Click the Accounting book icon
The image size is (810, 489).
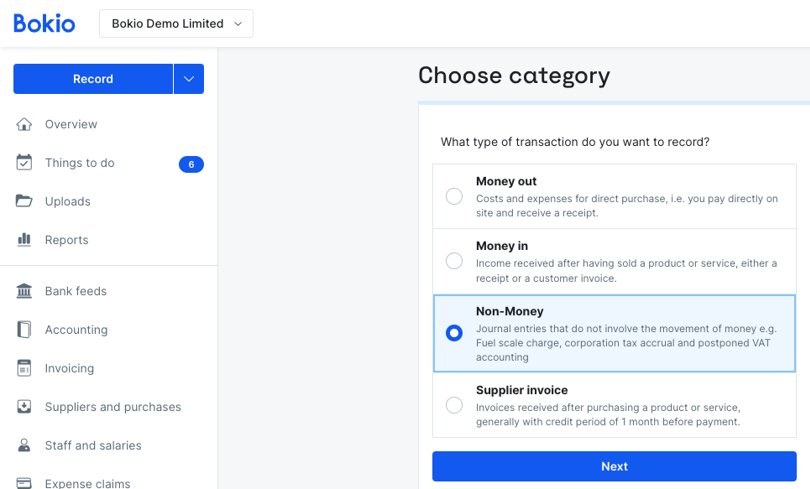click(24, 330)
